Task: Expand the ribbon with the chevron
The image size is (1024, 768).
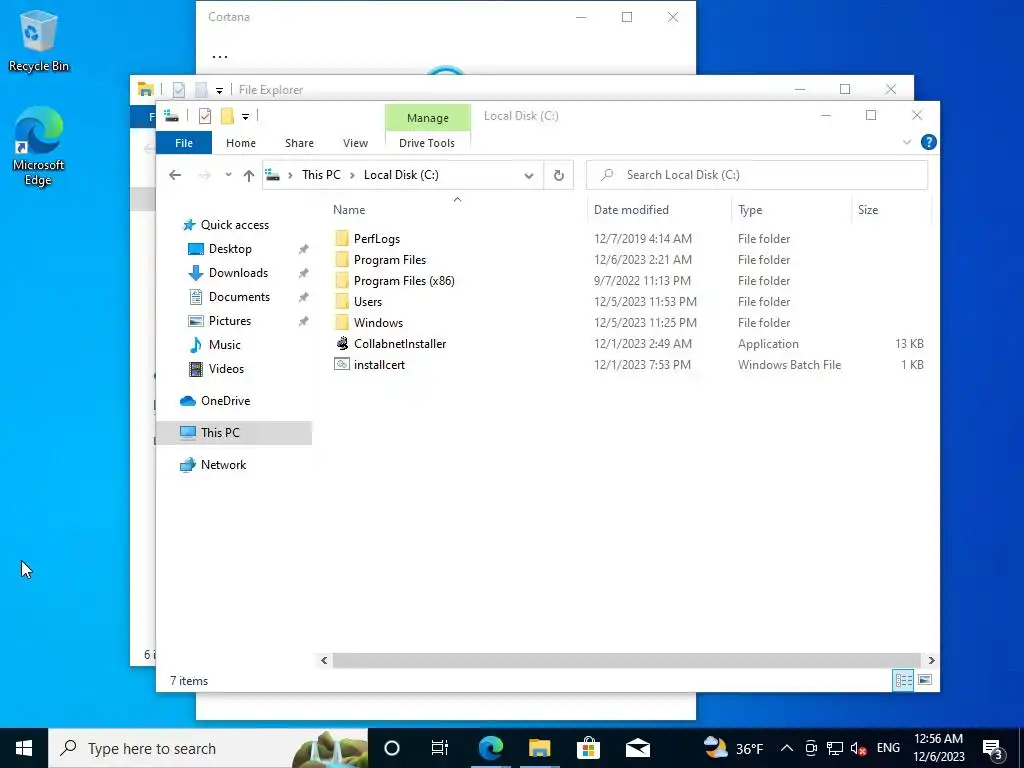Action: click(x=906, y=142)
